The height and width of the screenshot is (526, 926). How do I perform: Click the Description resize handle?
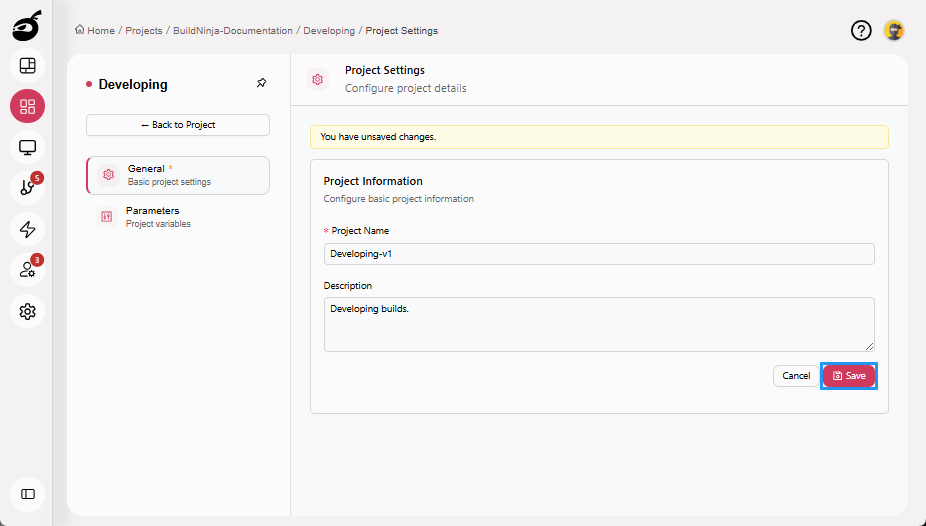click(x=869, y=347)
